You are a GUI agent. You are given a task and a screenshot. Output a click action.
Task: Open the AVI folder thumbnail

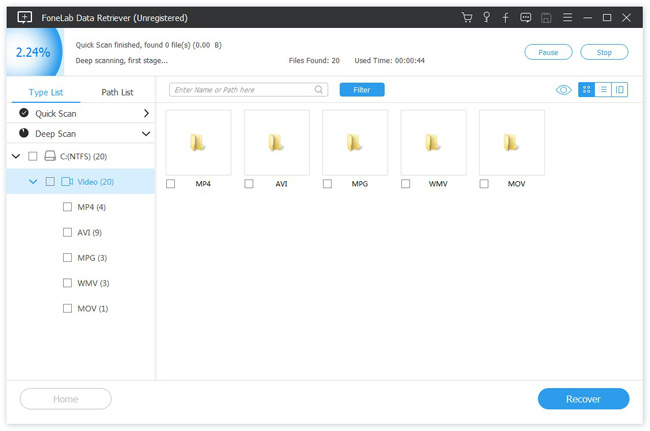point(276,142)
